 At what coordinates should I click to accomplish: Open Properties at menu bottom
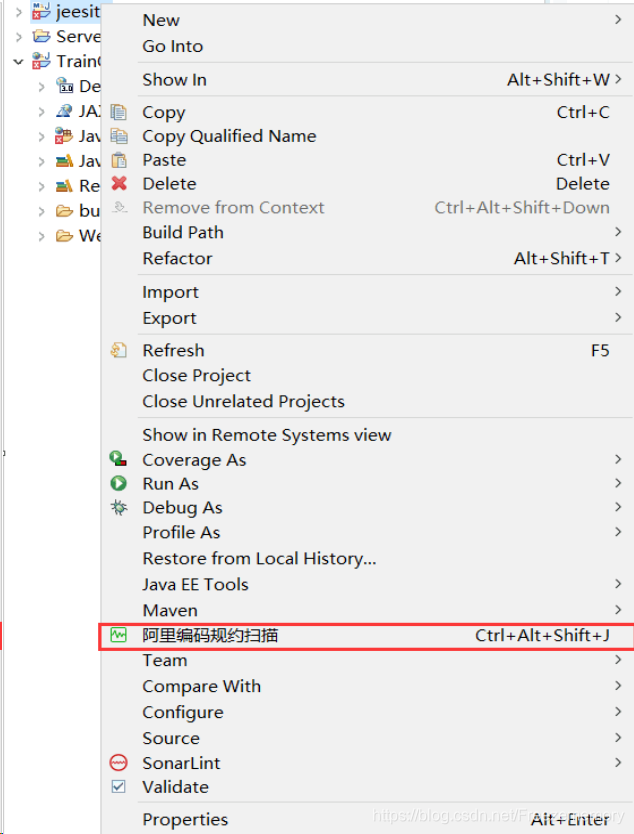[367, 820]
